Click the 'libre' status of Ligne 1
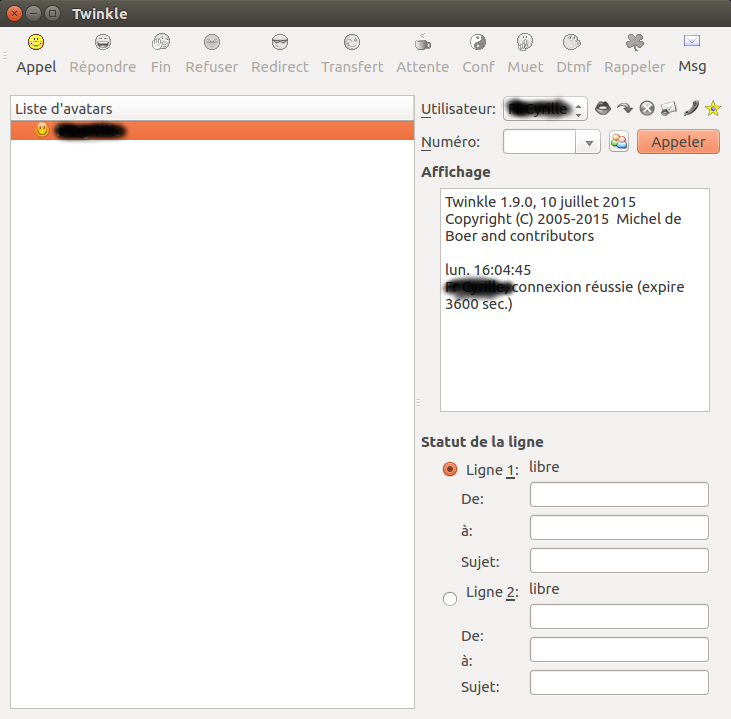 (x=544, y=467)
